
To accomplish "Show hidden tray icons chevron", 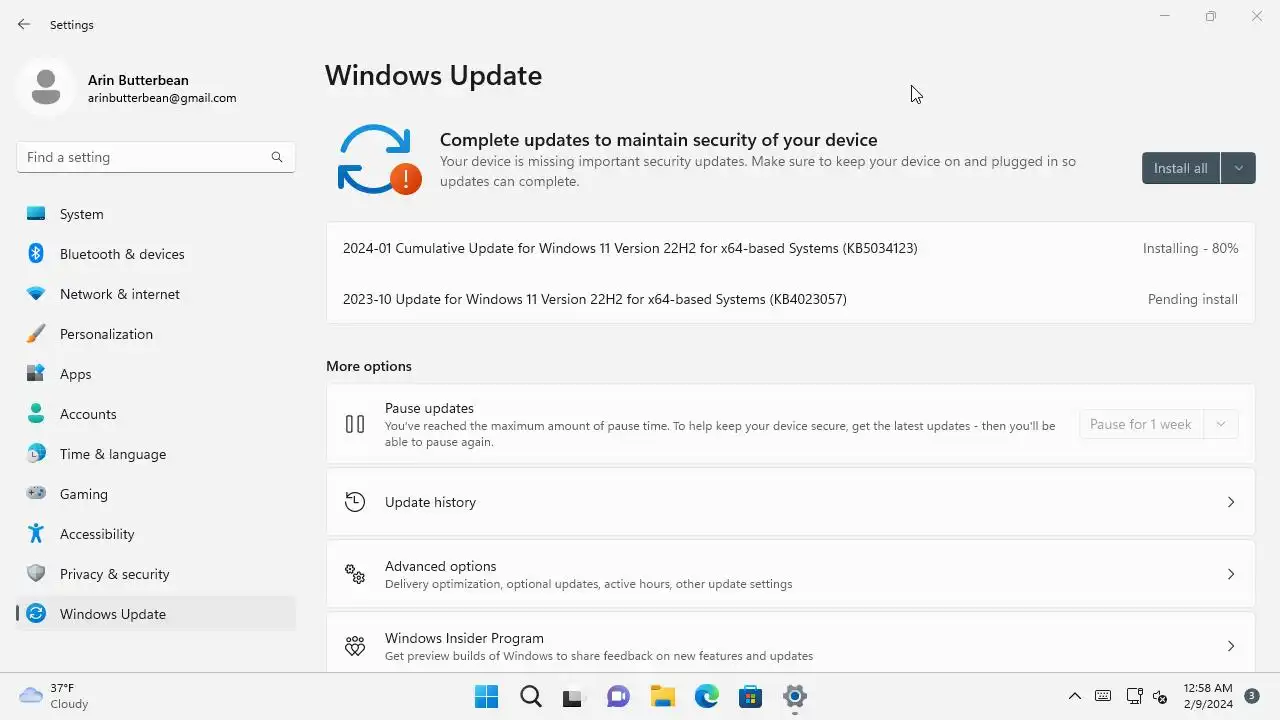I will click(1075, 696).
